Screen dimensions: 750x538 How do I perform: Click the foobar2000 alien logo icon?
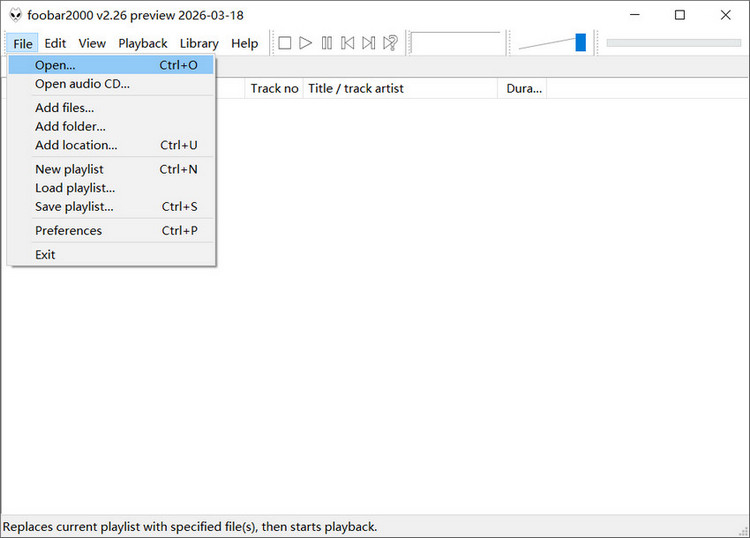tap(16, 15)
